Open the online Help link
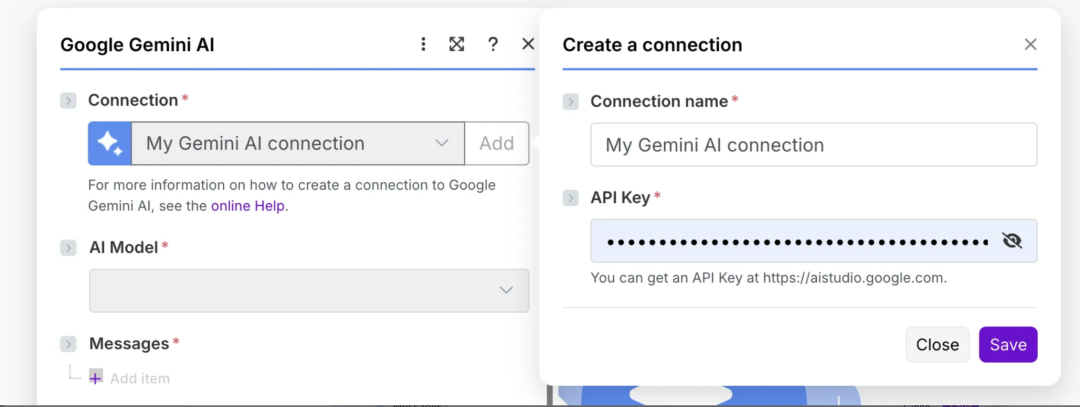The width and height of the screenshot is (1080, 407). (248, 206)
